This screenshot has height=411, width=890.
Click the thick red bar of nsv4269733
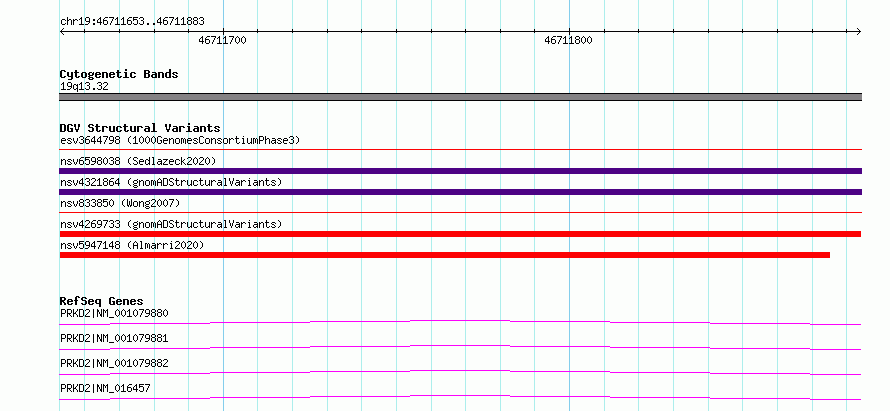coord(460,234)
